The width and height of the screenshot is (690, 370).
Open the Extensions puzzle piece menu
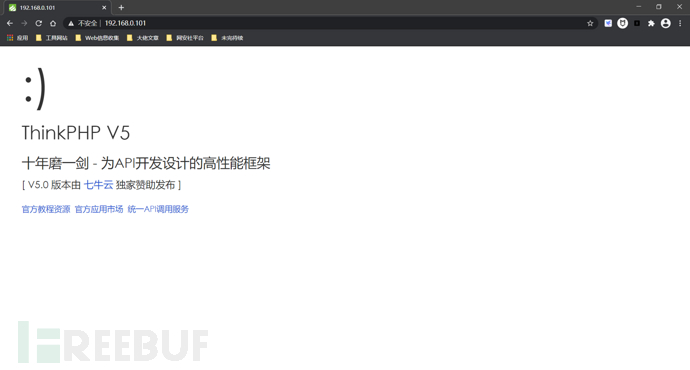(x=651, y=23)
